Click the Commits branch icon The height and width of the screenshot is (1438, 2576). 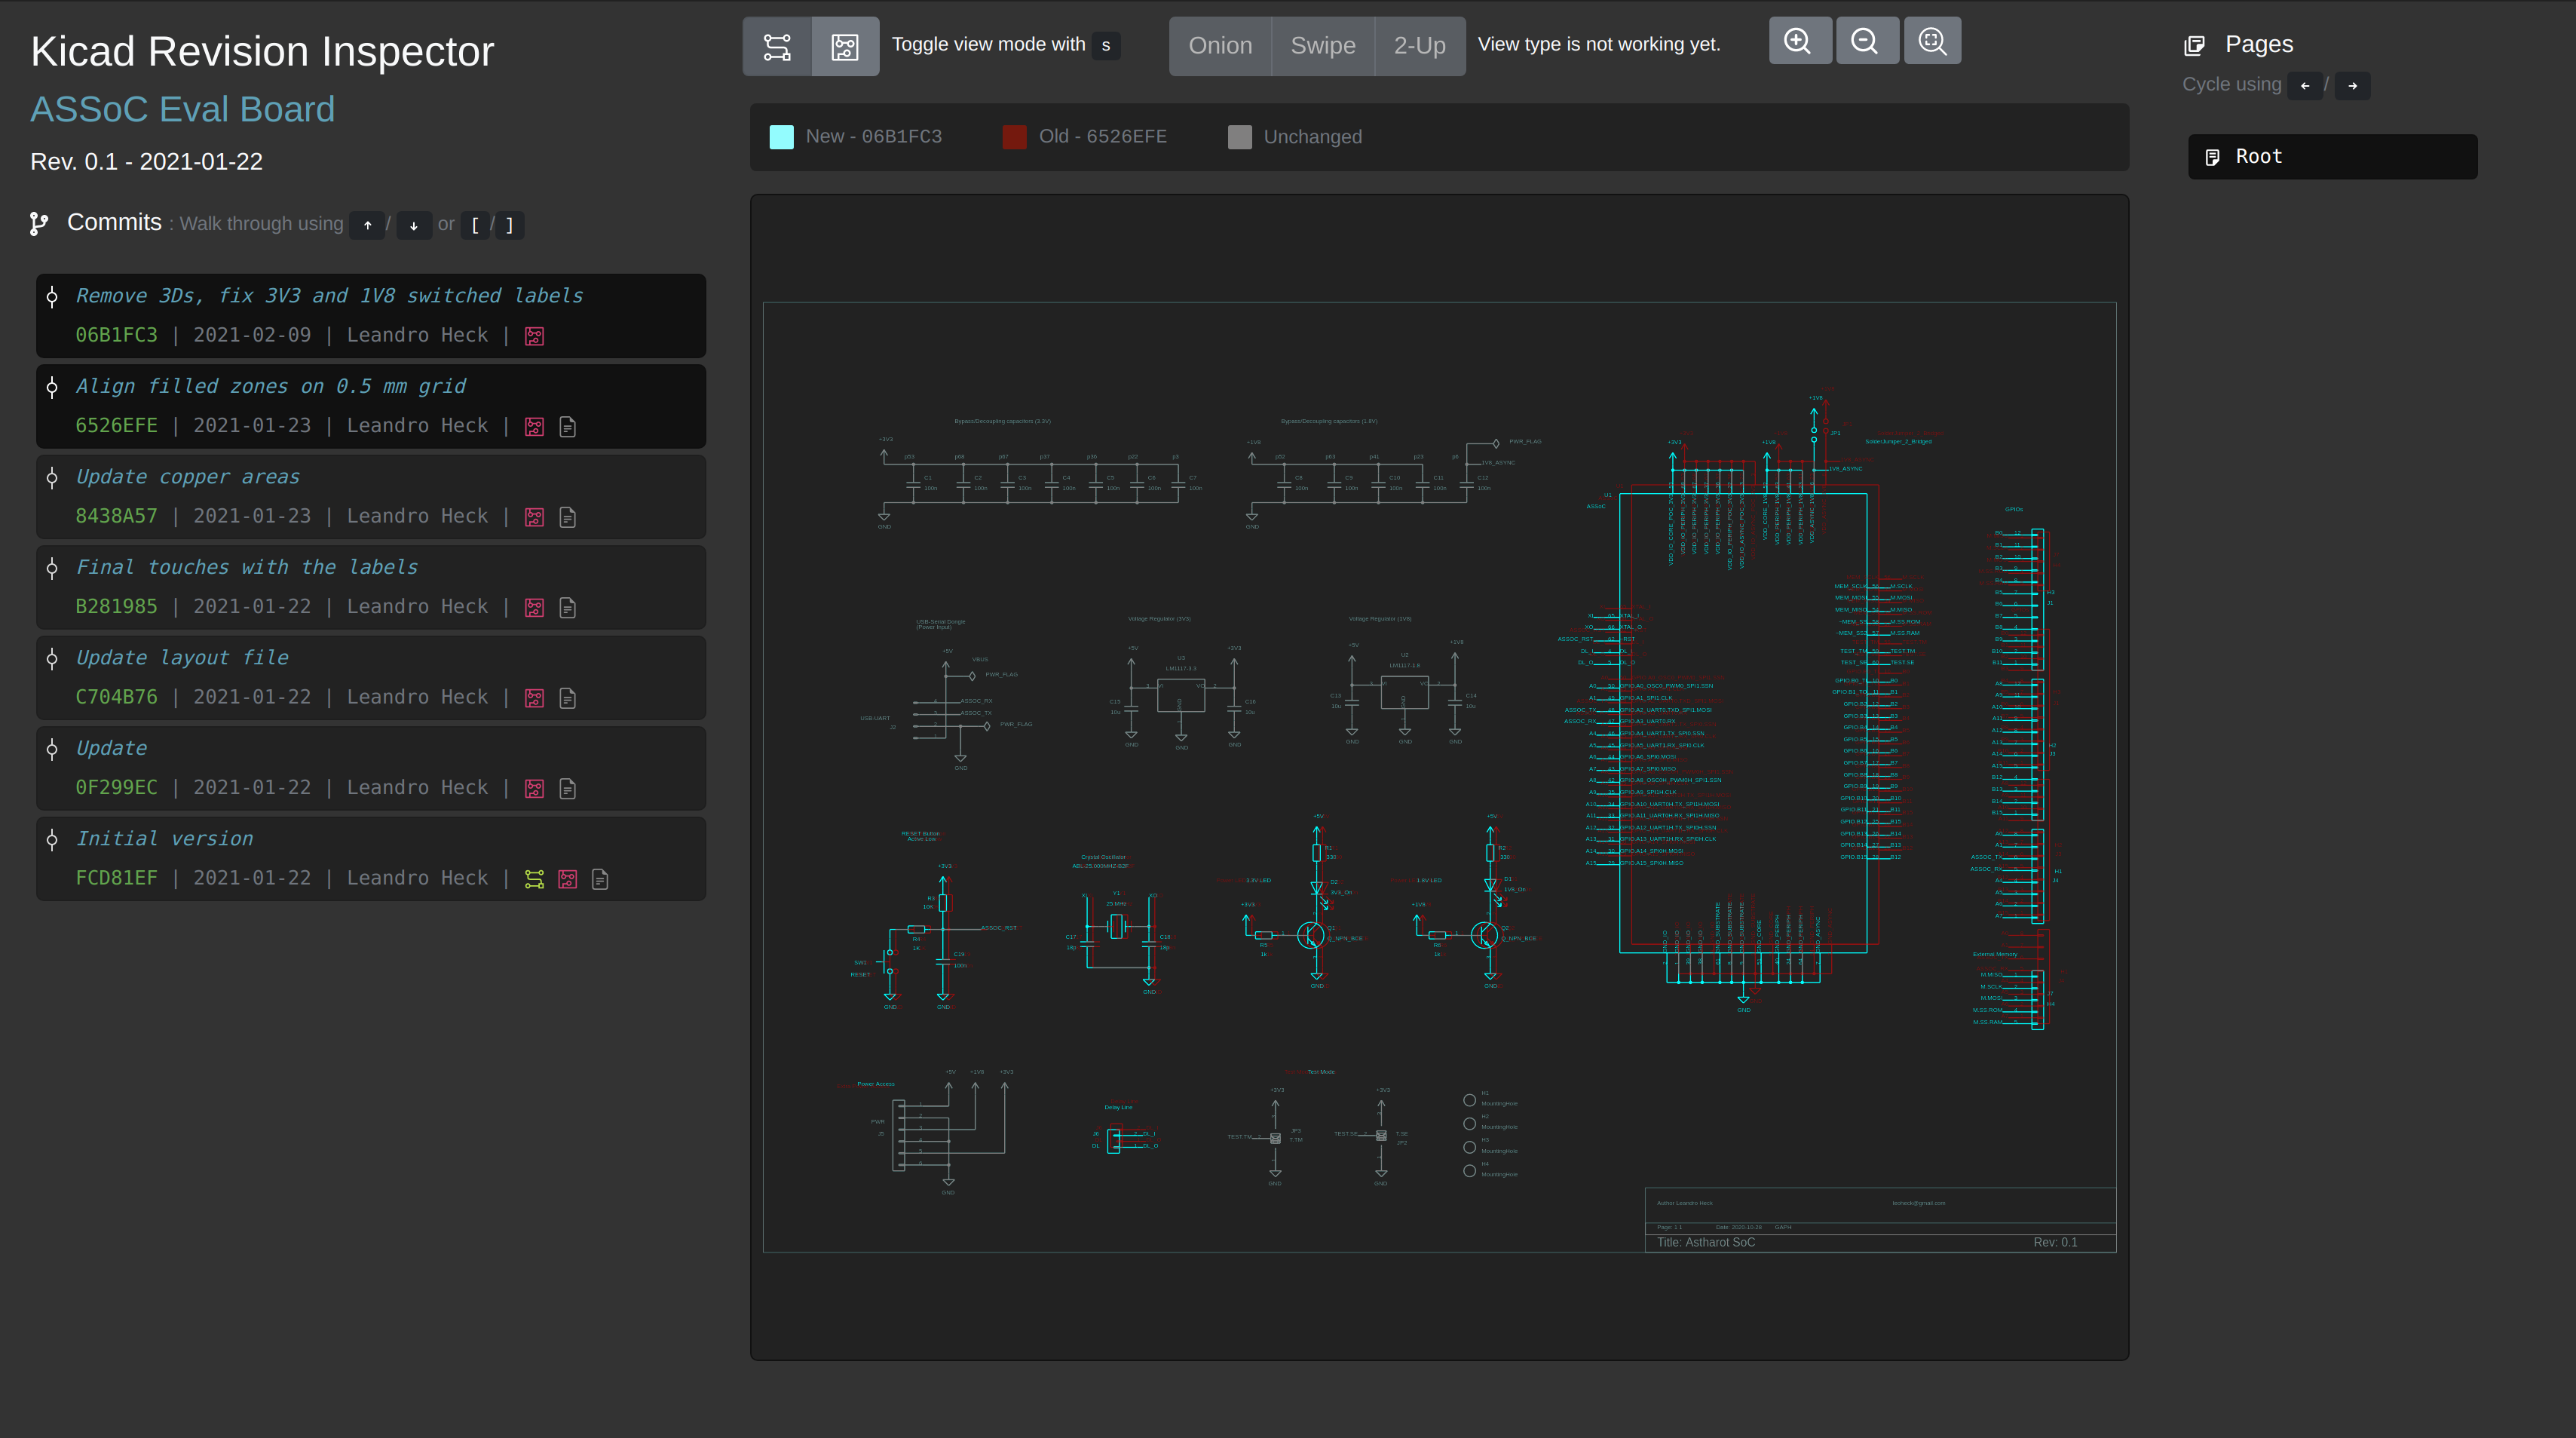tap(39, 224)
